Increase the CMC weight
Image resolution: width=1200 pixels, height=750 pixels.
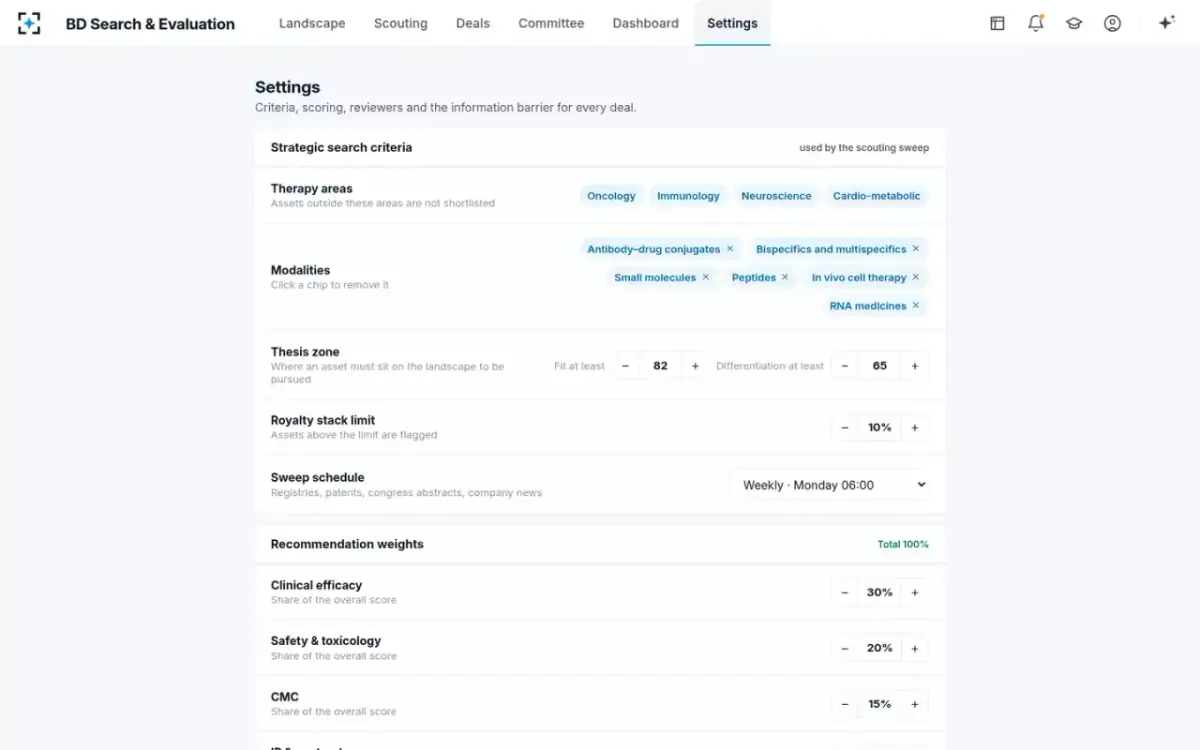(914, 704)
